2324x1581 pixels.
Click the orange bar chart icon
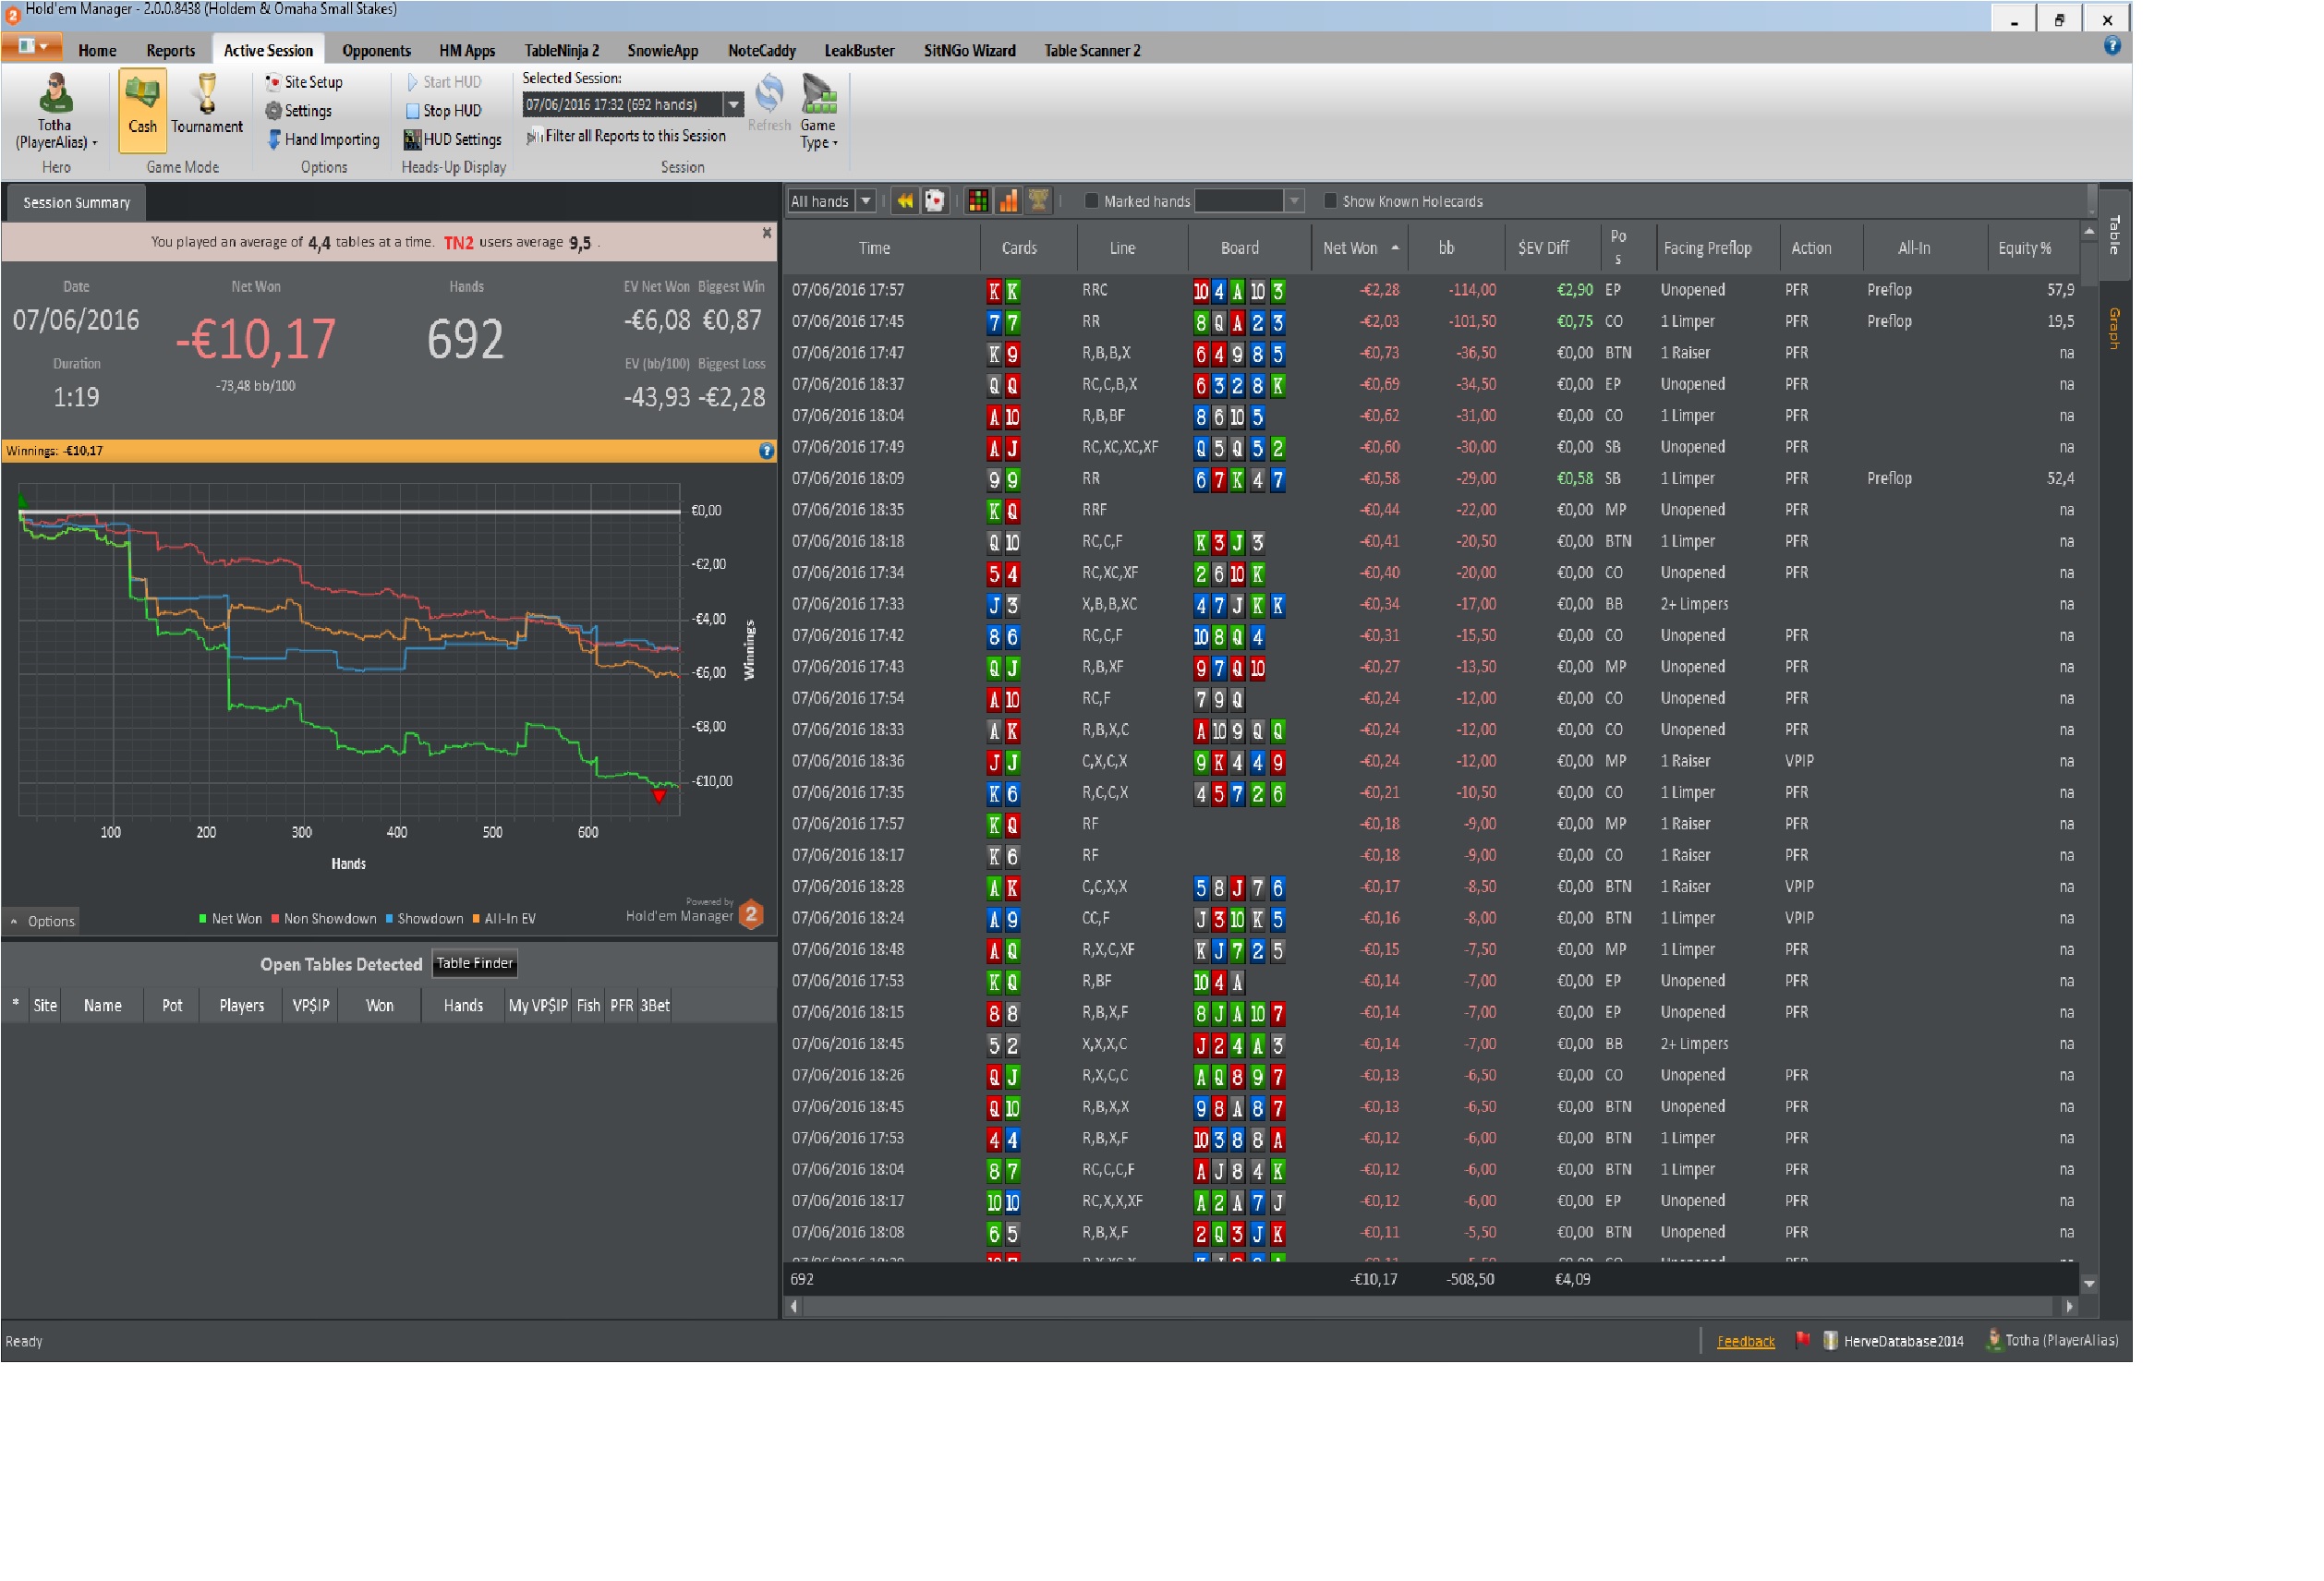(1008, 201)
